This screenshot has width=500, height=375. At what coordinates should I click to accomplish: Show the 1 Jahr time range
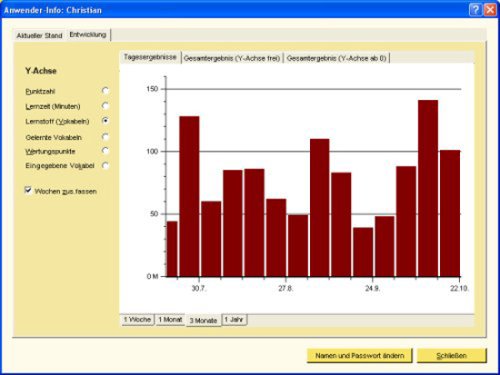pos(234,319)
